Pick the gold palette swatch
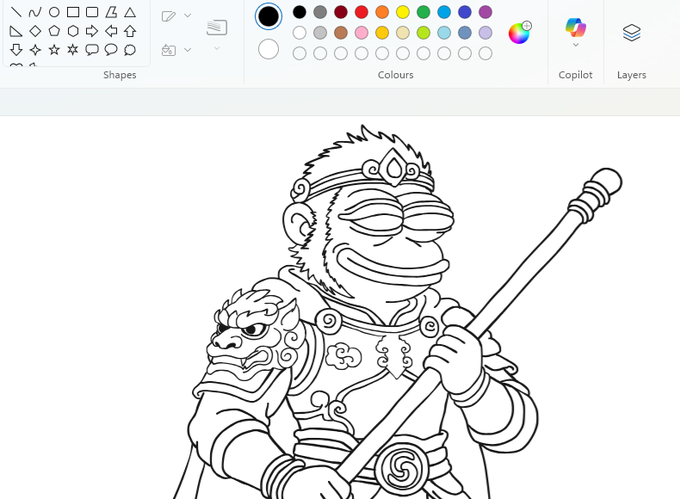This screenshot has height=499, width=680. tap(382, 33)
